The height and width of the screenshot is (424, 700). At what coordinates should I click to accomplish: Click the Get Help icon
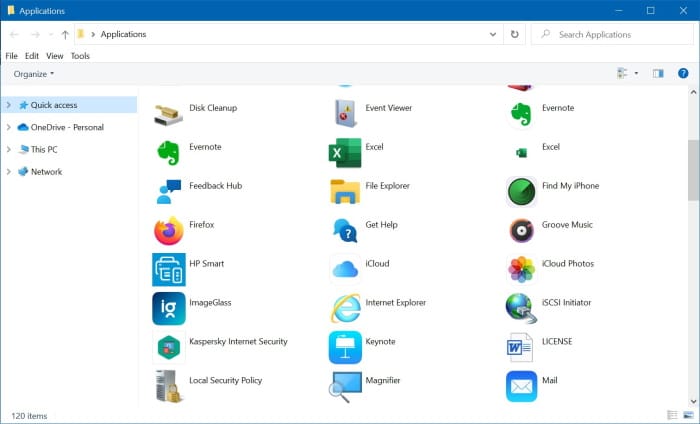(345, 231)
